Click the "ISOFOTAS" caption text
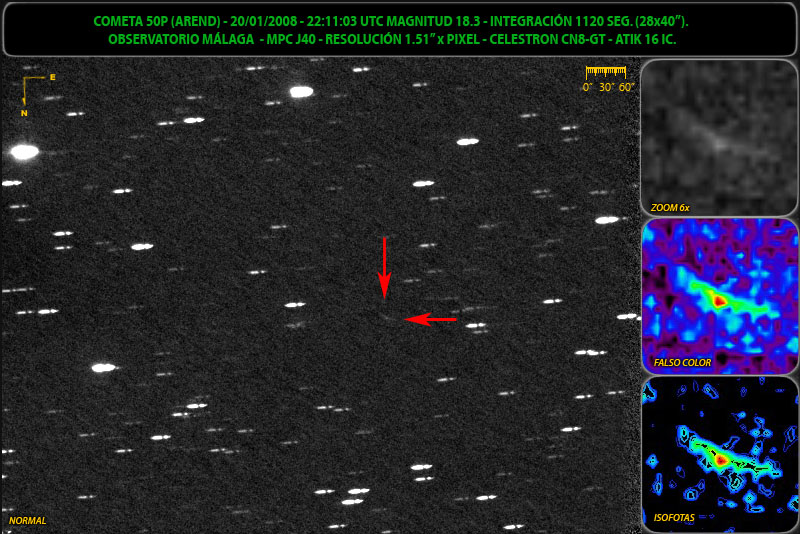800x534 pixels. tap(674, 518)
